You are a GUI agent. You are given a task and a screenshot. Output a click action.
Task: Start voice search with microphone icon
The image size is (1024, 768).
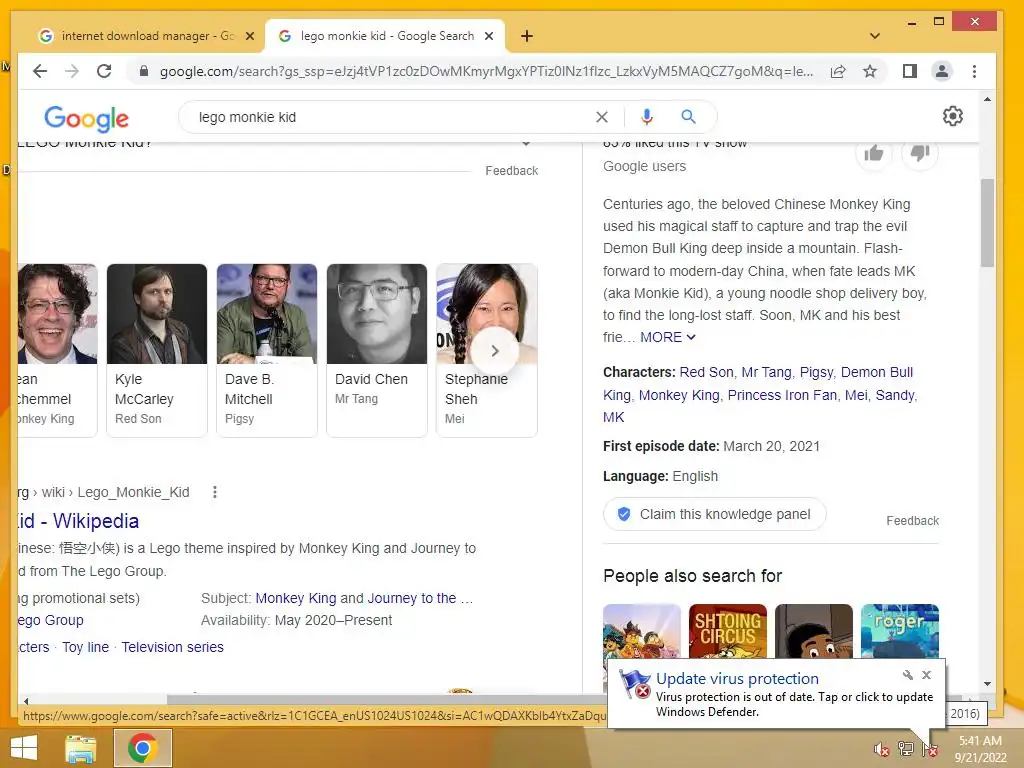647,117
